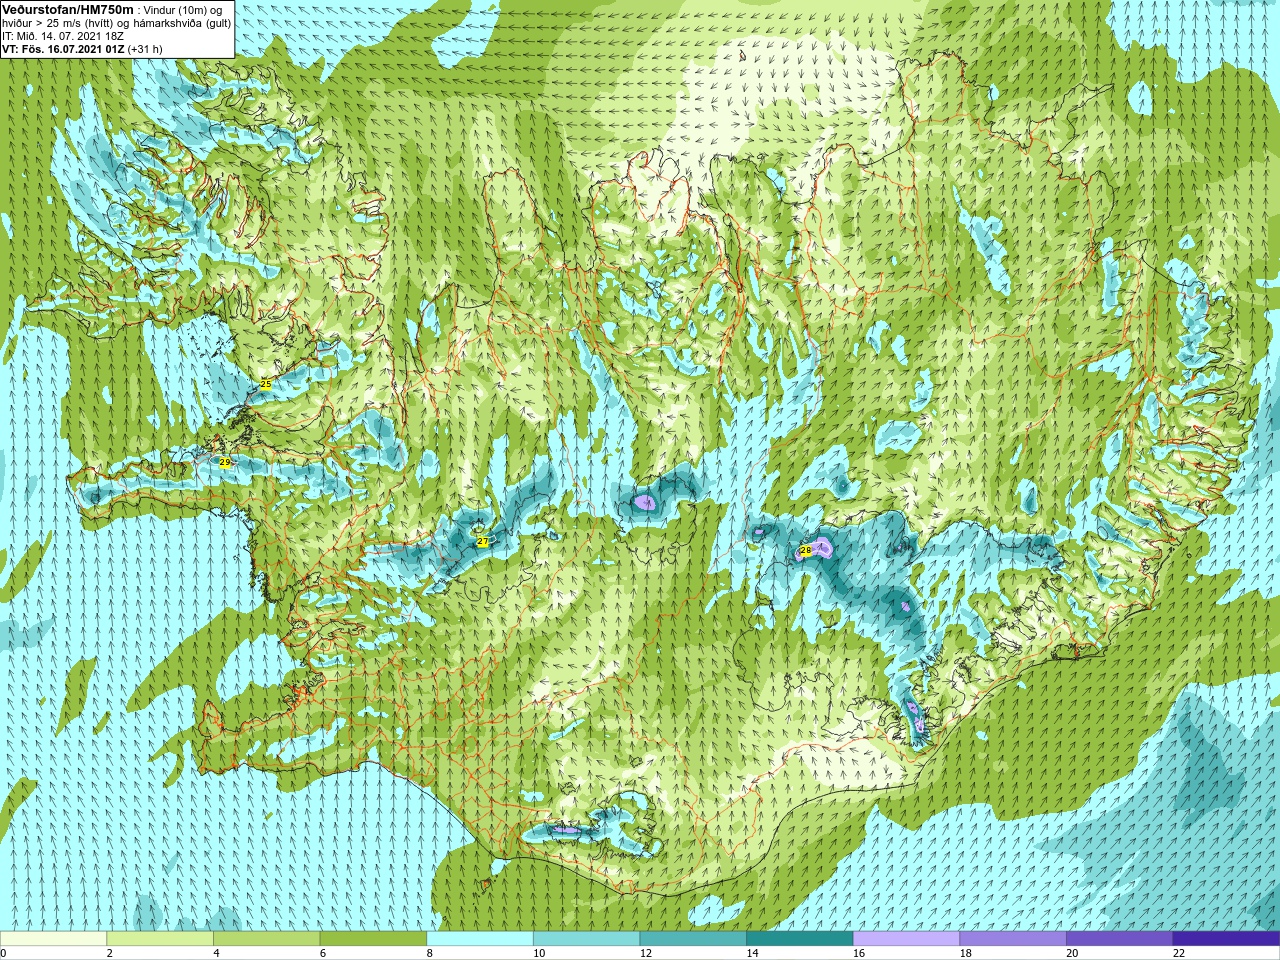Pick the 14–16 m/s dark teal legend swatch
Image resolution: width=1280 pixels, height=960 pixels.
point(800,939)
